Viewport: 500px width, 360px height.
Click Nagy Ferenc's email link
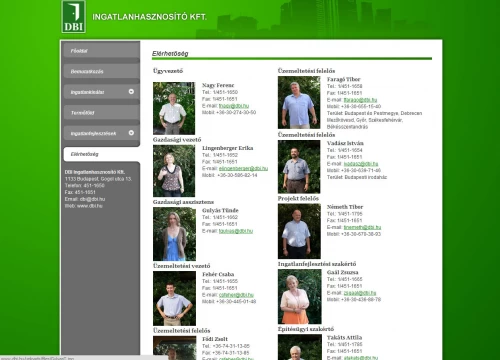234,106
